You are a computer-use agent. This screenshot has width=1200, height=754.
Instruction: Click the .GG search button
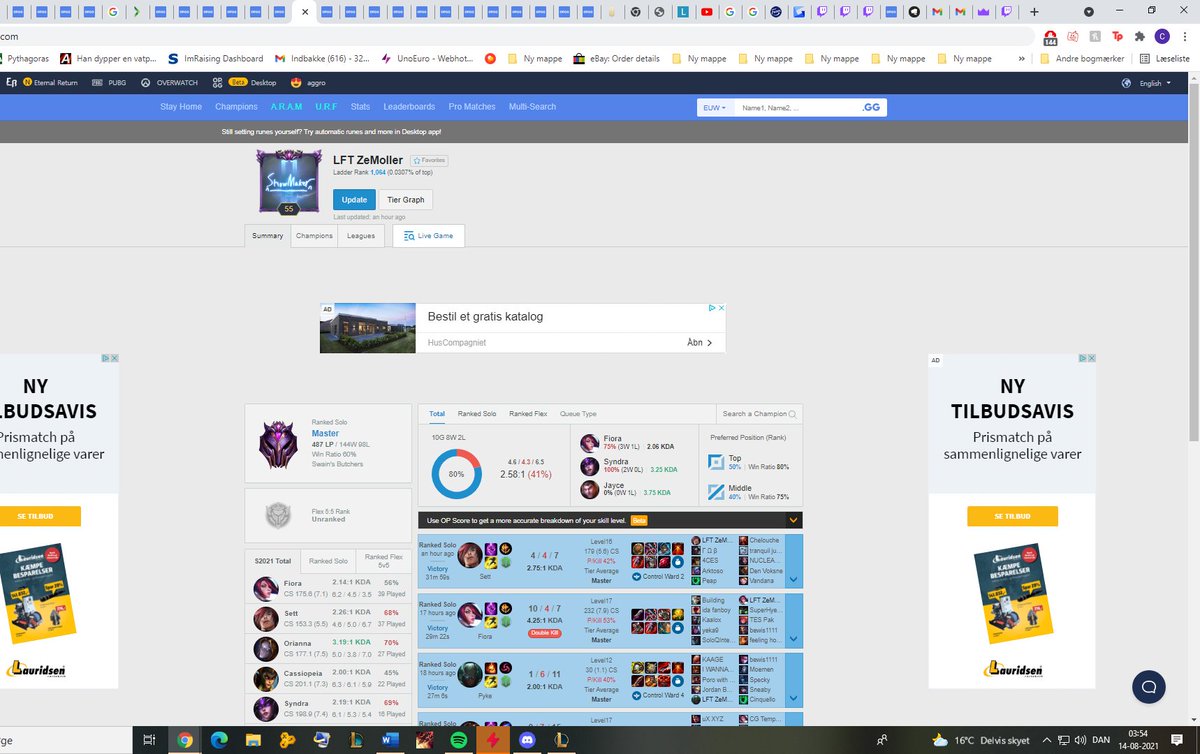pos(869,106)
